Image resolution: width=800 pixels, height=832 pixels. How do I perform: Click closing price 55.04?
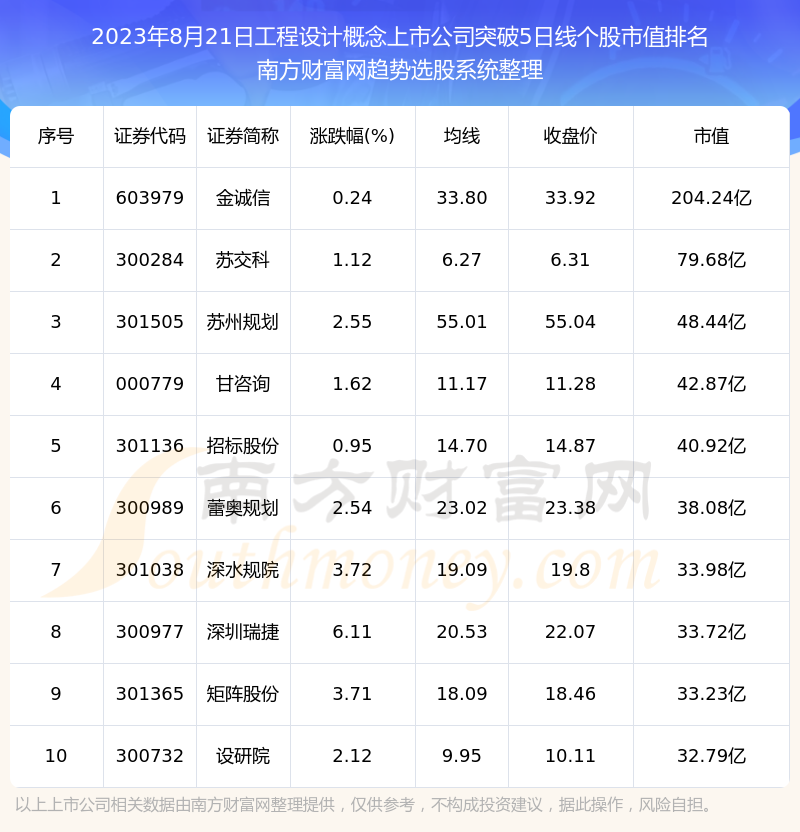pos(570,322)
